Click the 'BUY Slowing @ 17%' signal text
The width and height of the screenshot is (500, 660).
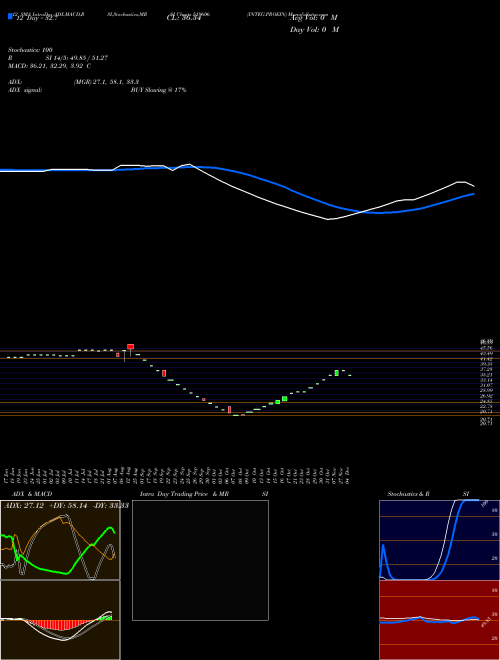click(x=158, y=90)
